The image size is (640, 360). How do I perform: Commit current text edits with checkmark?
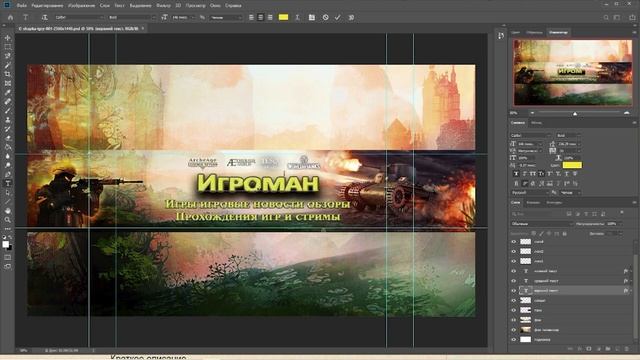click(x=338, y=18)
